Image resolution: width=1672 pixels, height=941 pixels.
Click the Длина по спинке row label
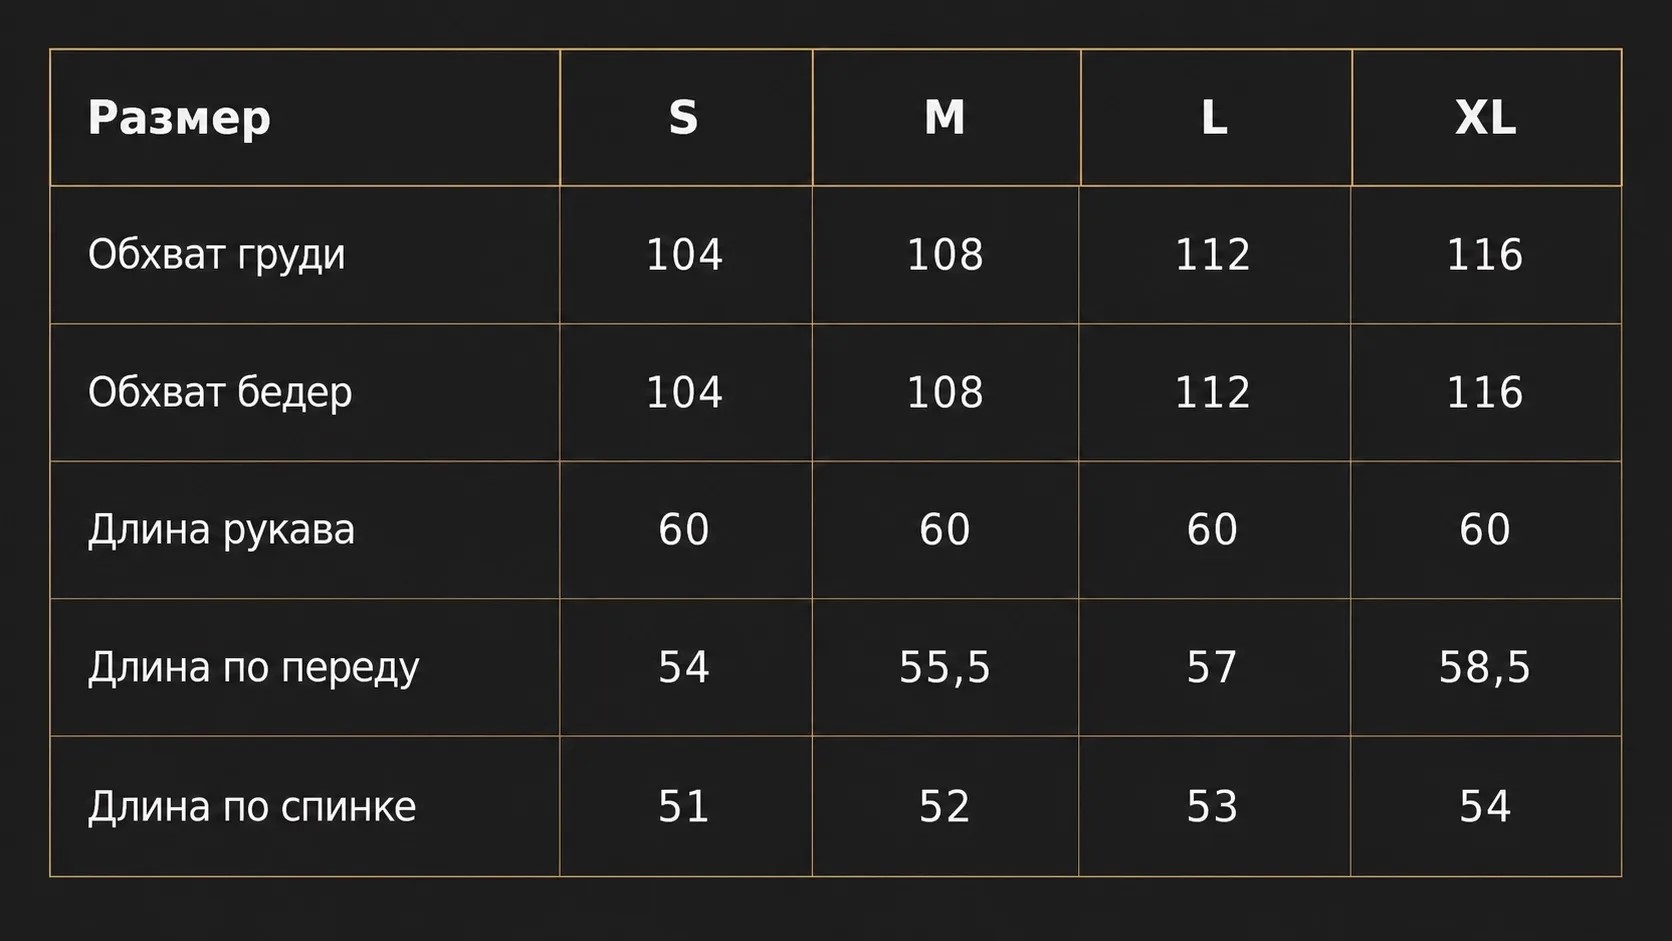252,807
